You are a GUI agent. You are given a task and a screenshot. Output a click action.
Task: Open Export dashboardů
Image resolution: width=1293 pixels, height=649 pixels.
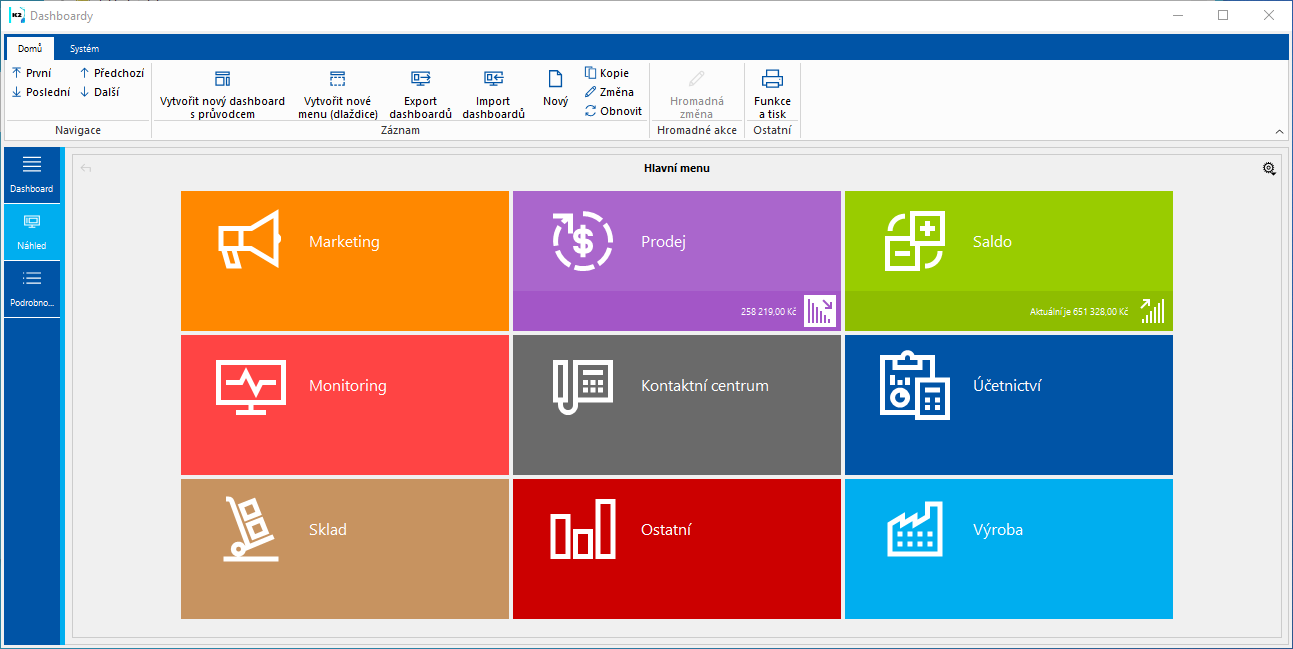click(x=421, y=94)
